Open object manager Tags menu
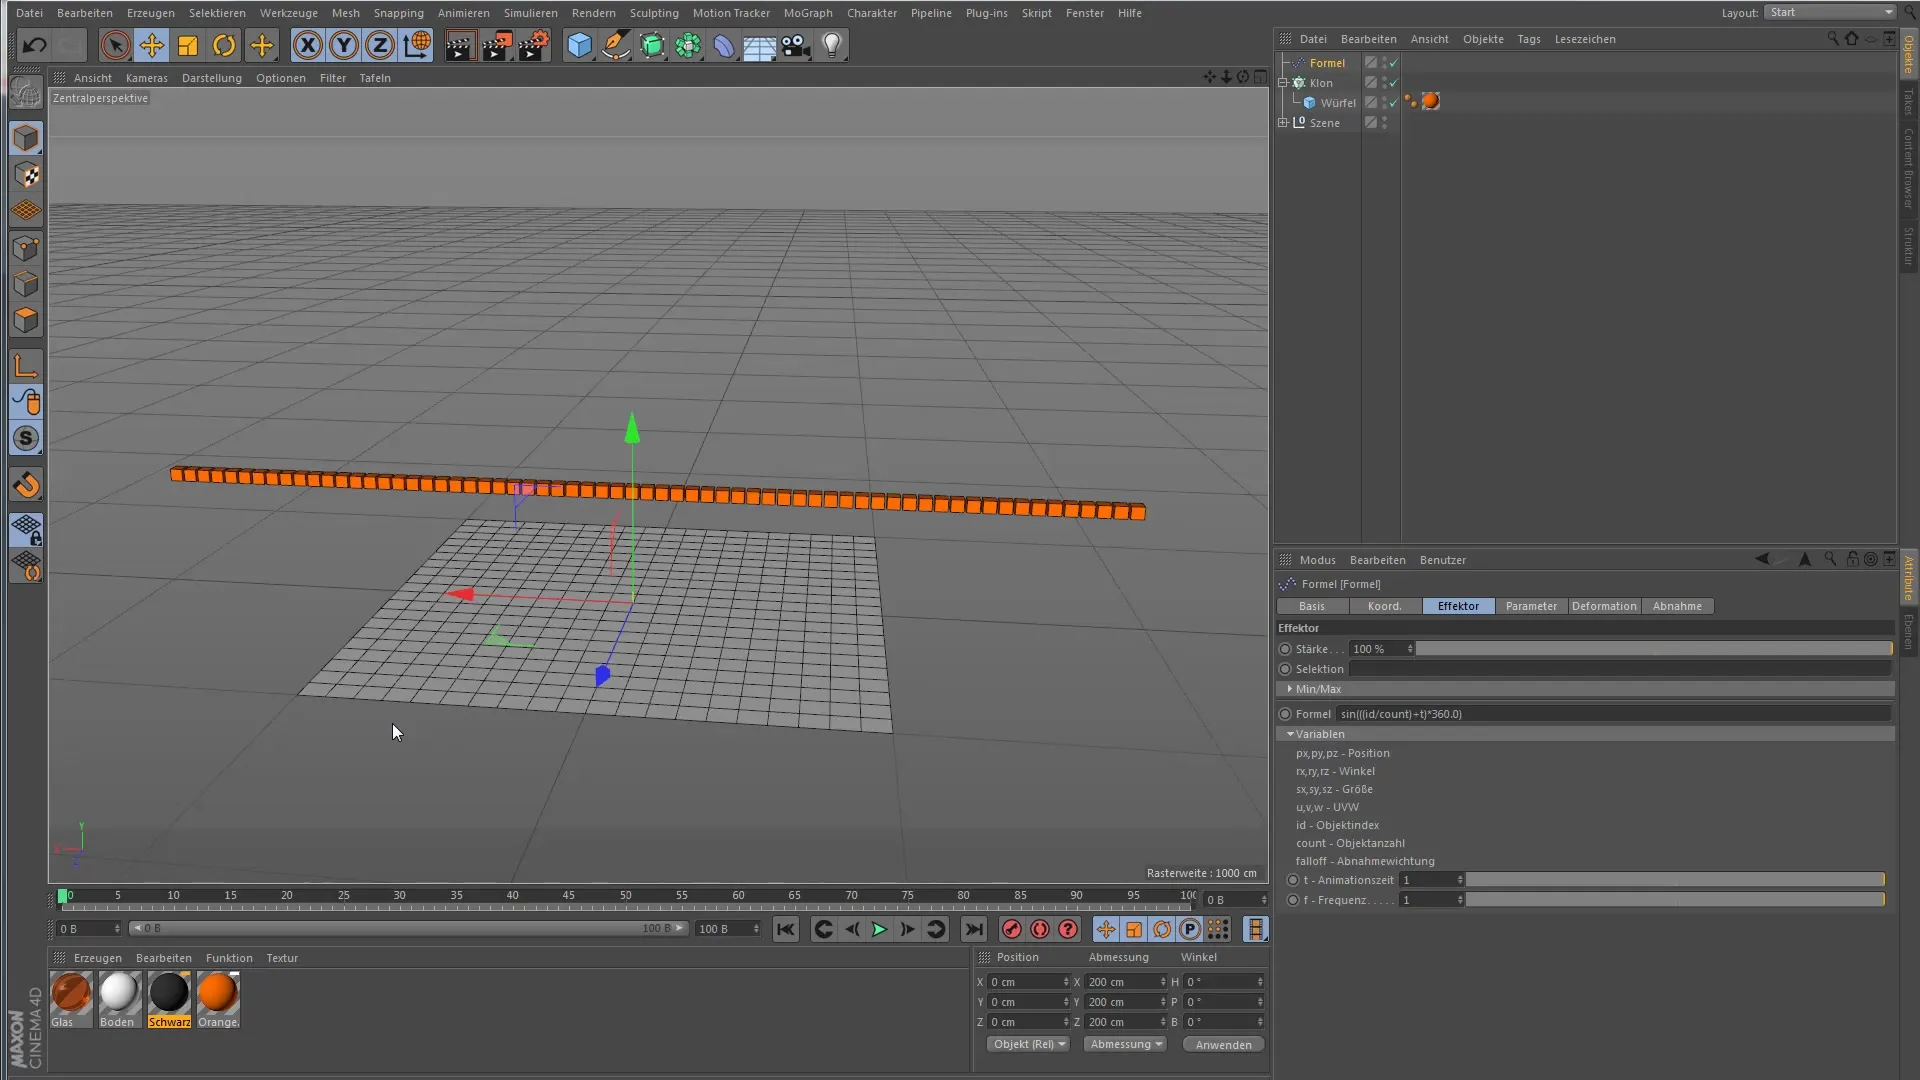Viewport: 1920px width, 1080px height. pos(1528,39)
